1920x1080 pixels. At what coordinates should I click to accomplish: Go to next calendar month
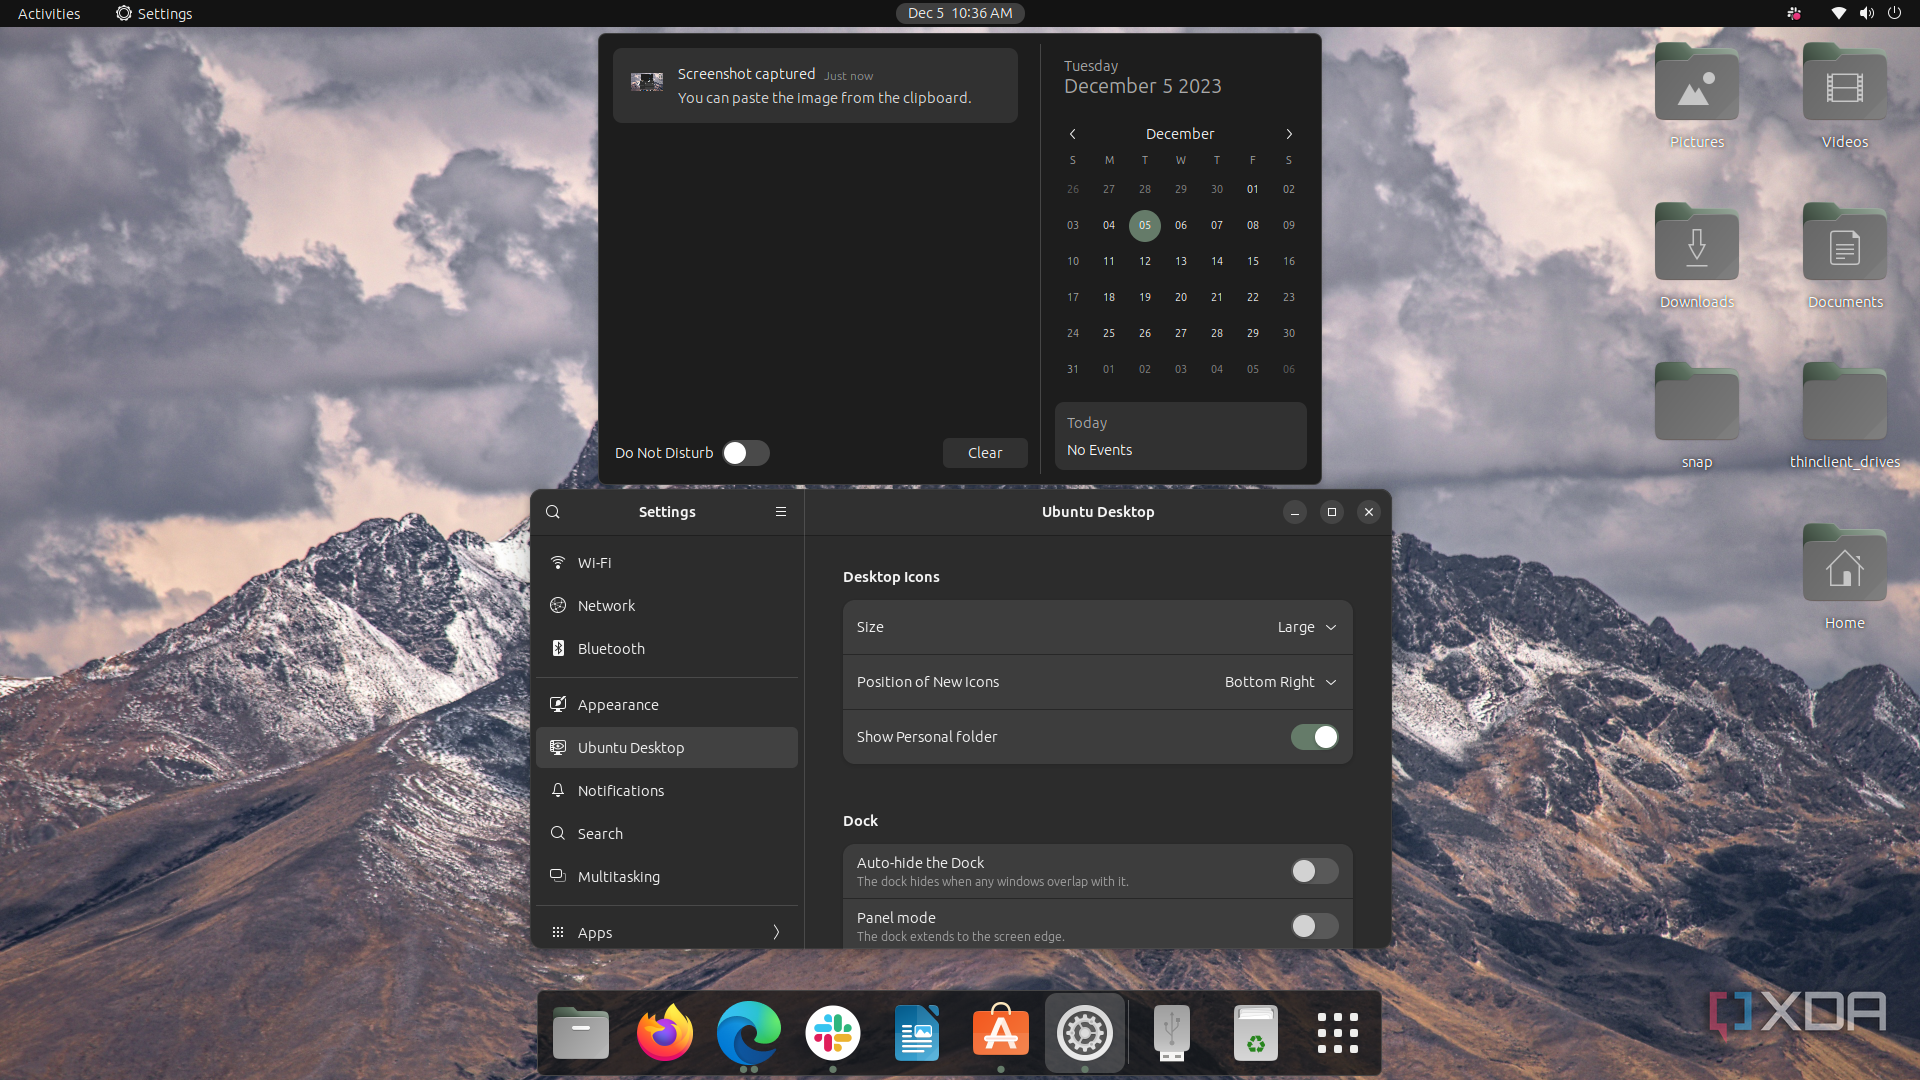tap(1289, 134)
